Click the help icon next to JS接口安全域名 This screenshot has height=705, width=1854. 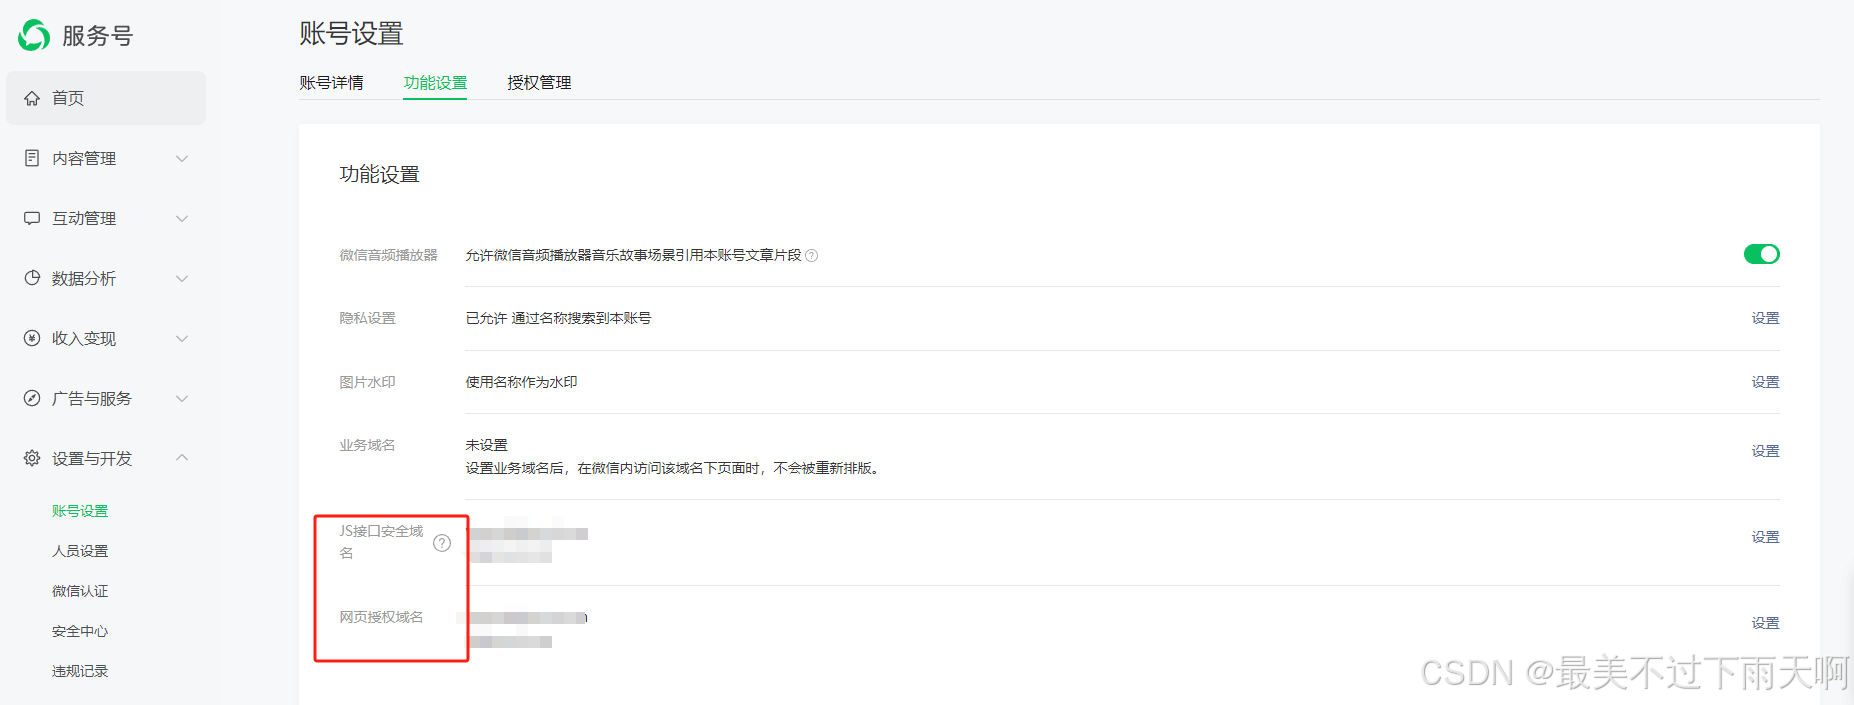(442, 543)
